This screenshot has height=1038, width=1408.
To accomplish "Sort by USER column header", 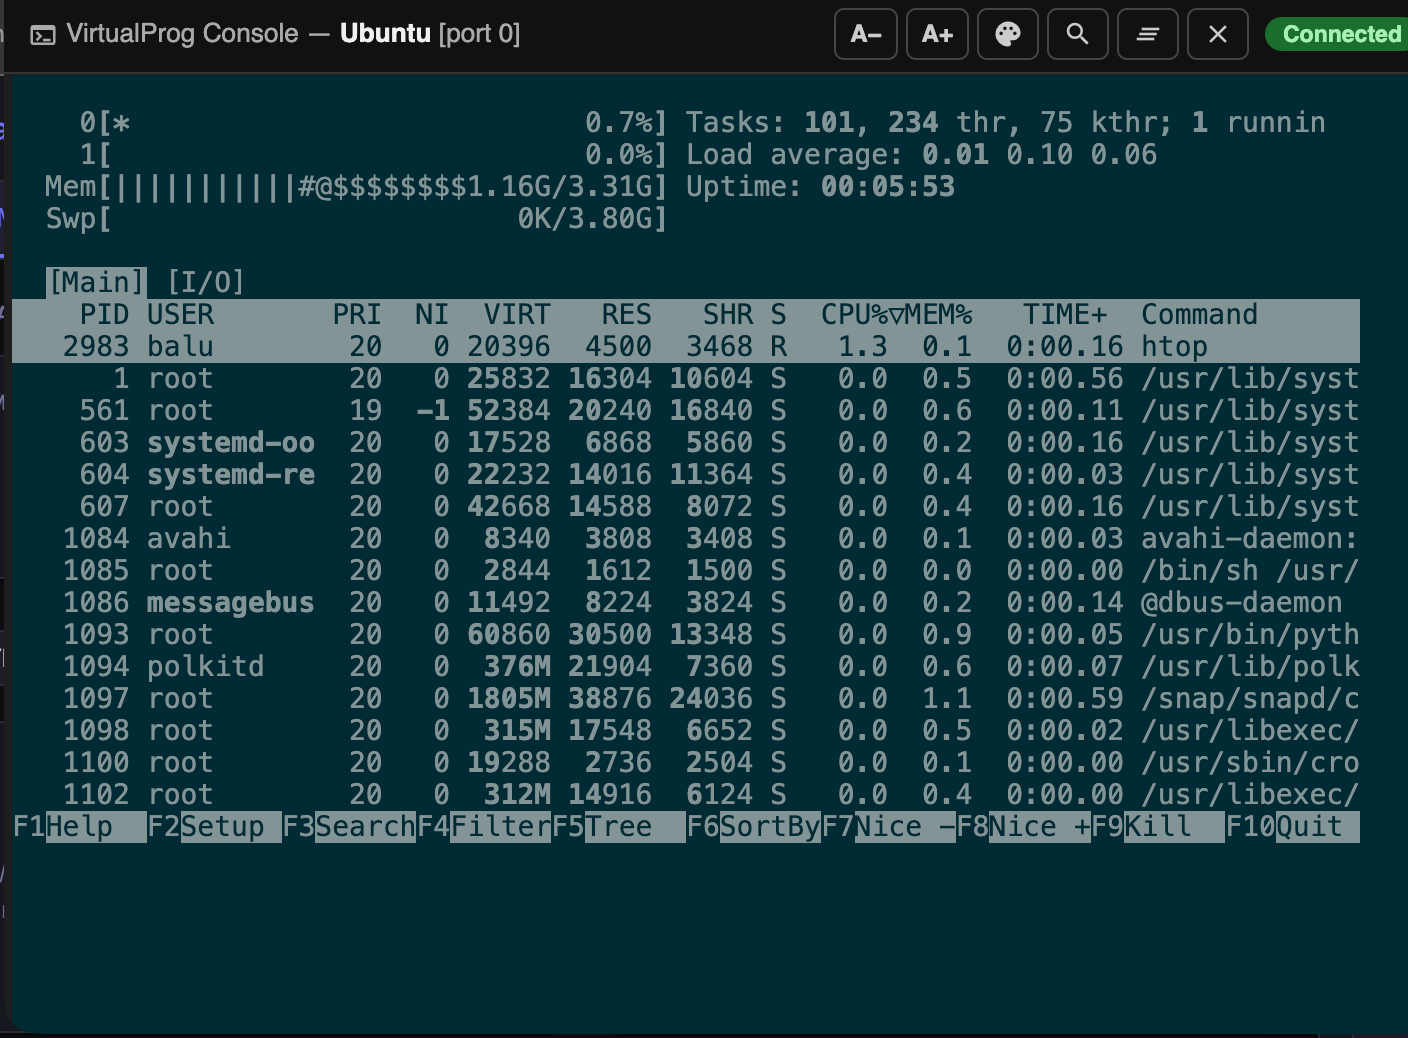I will coord(180,314).
